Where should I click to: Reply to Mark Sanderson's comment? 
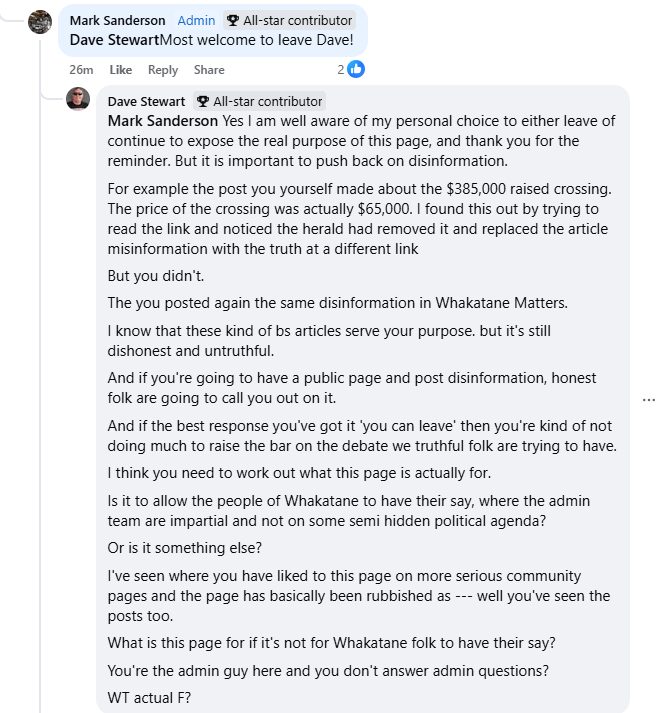pos(163,70)
